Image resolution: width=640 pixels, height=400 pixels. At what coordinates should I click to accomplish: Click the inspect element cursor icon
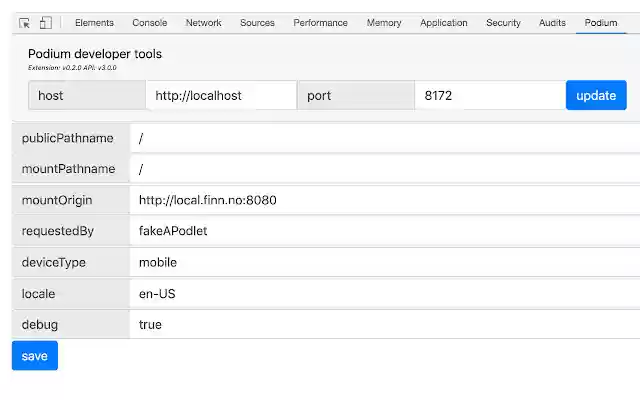(x=25, y=23)
